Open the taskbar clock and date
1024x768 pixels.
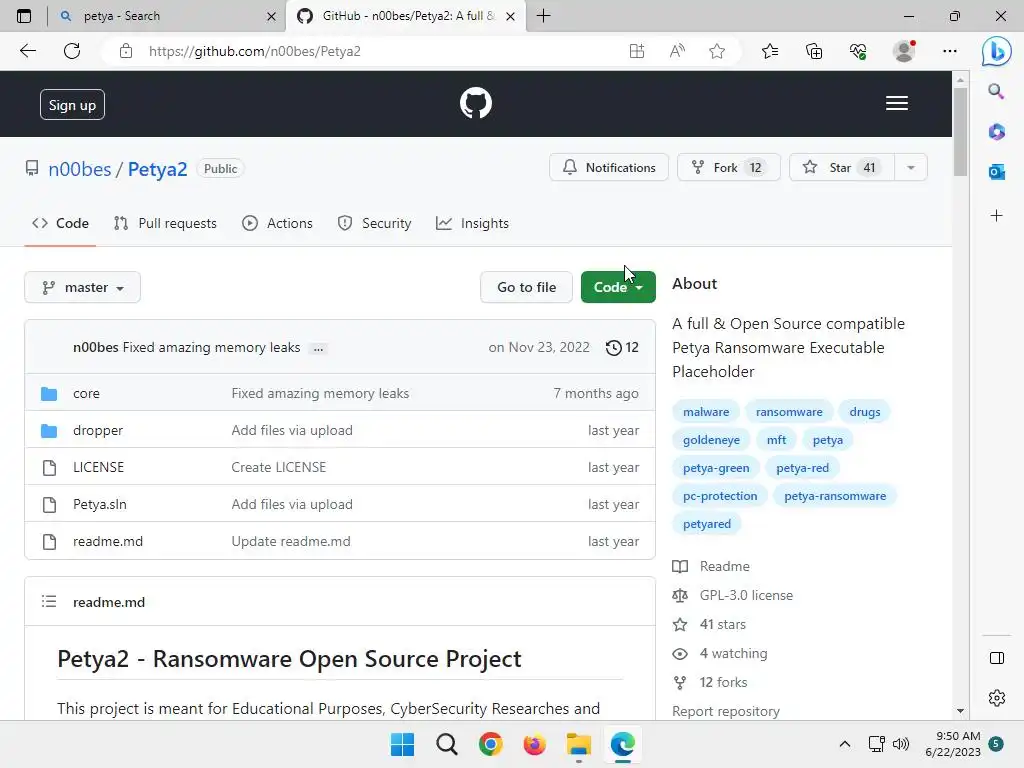[953, 744]
